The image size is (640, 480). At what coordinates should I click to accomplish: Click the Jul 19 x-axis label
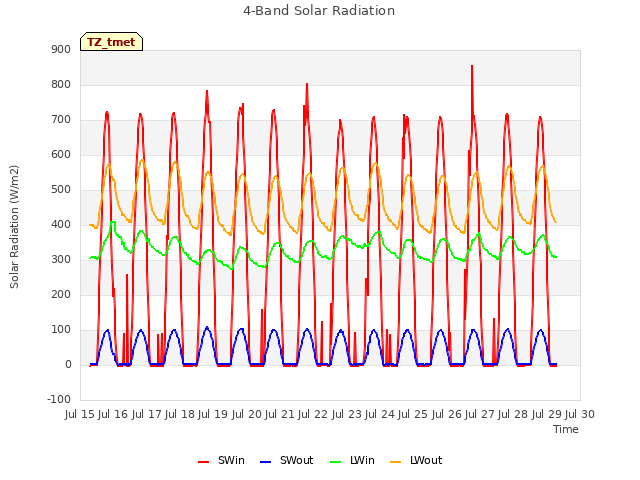coord(213,414)
